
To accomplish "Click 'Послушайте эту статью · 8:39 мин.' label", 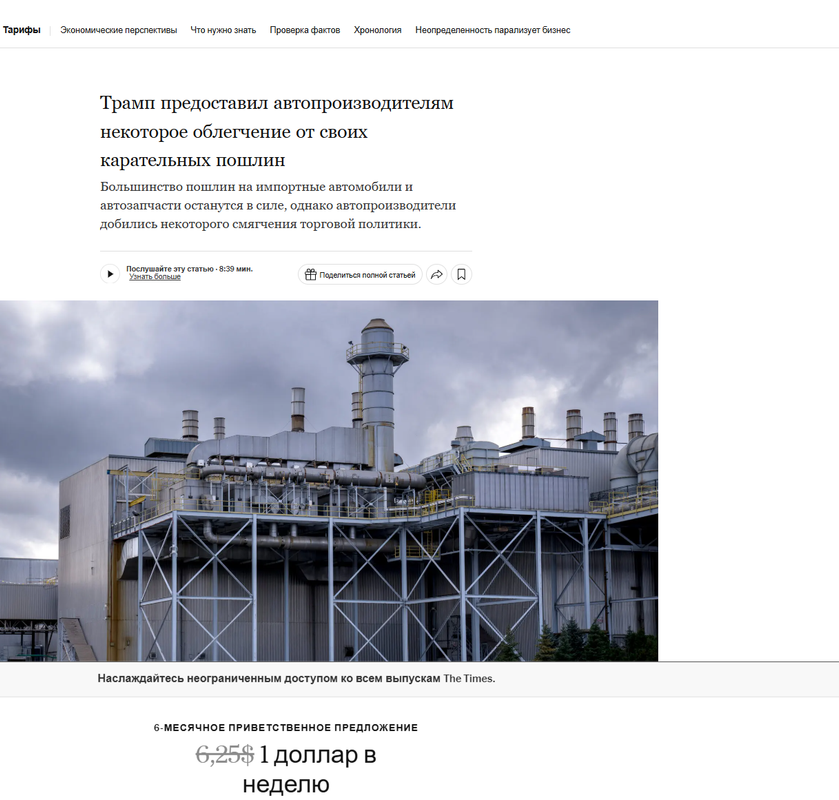I will pyautogui.click(x=189, y=269).
